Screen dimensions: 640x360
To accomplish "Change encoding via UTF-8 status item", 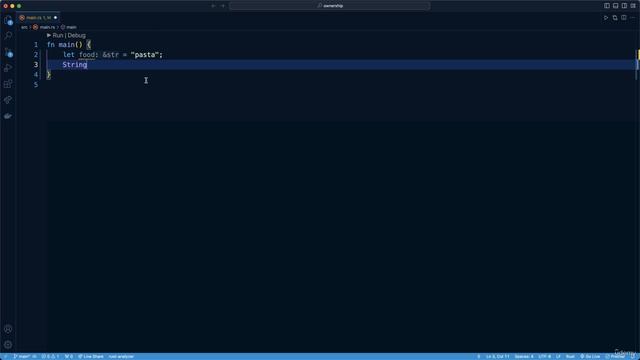I will coord(544,357).
